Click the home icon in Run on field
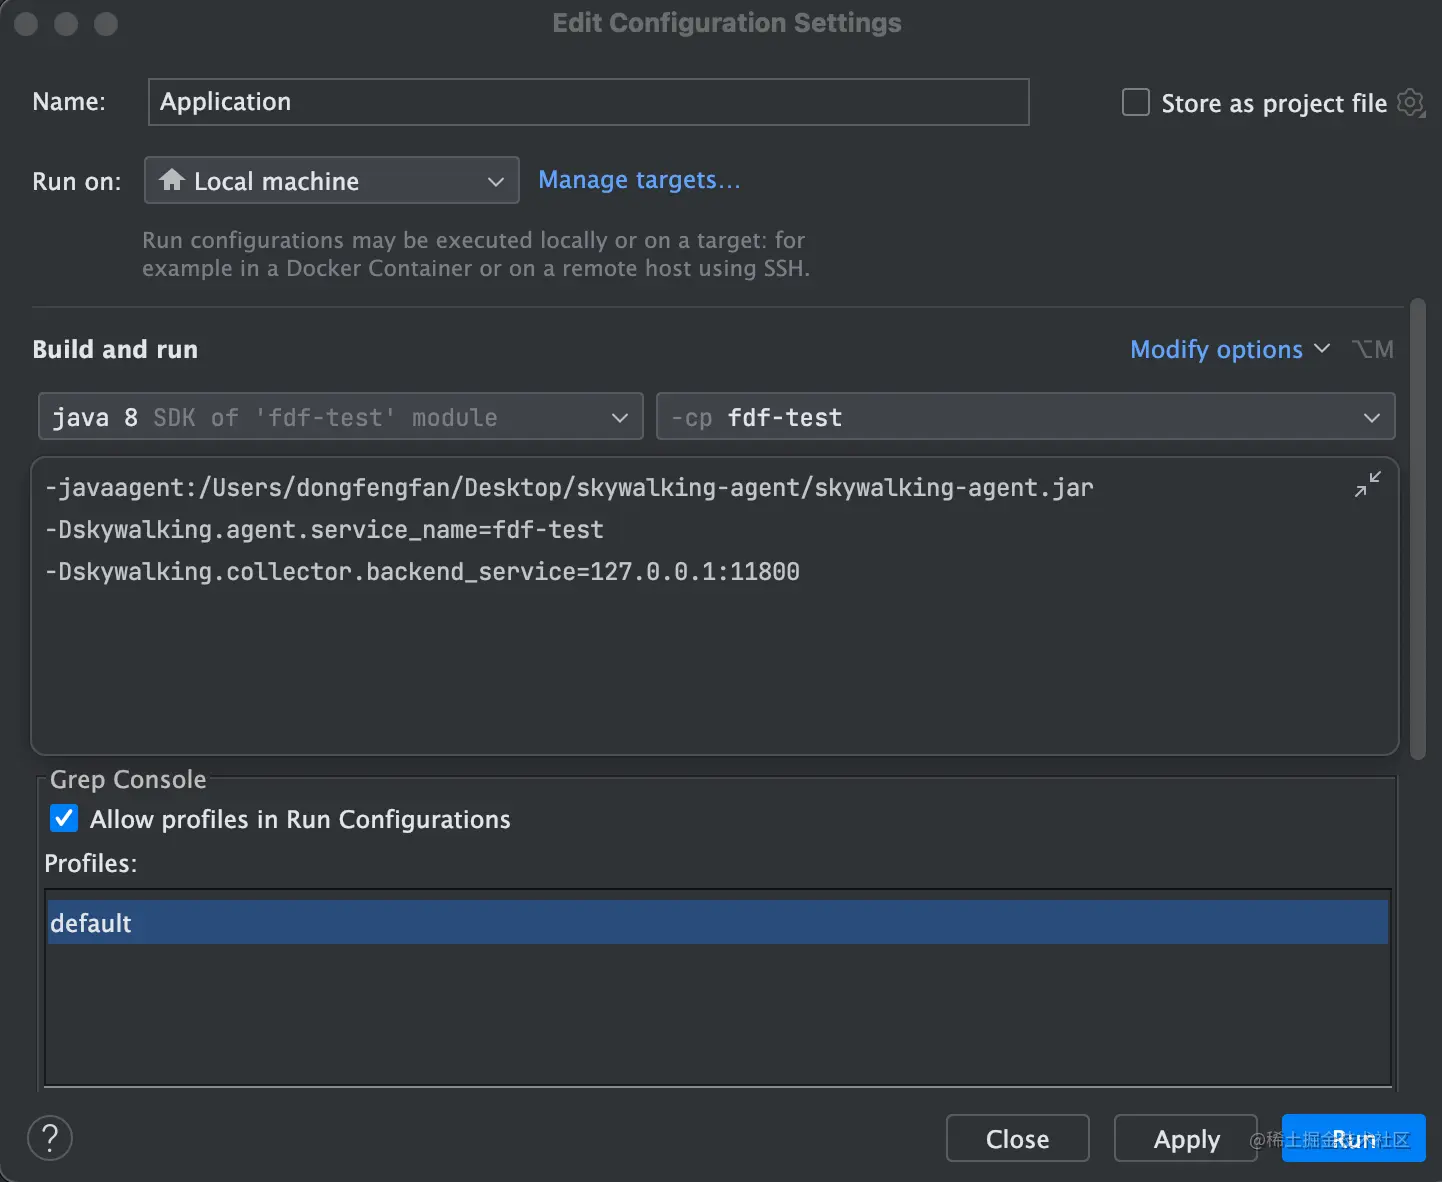The image size is (1442, 1182). click(172, 180)
